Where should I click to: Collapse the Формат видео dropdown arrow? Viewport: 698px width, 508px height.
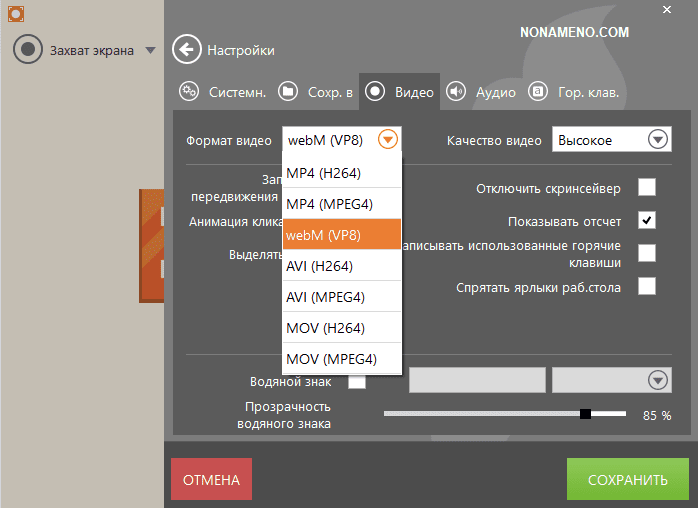pyautogui.click(x=388, y=140)
